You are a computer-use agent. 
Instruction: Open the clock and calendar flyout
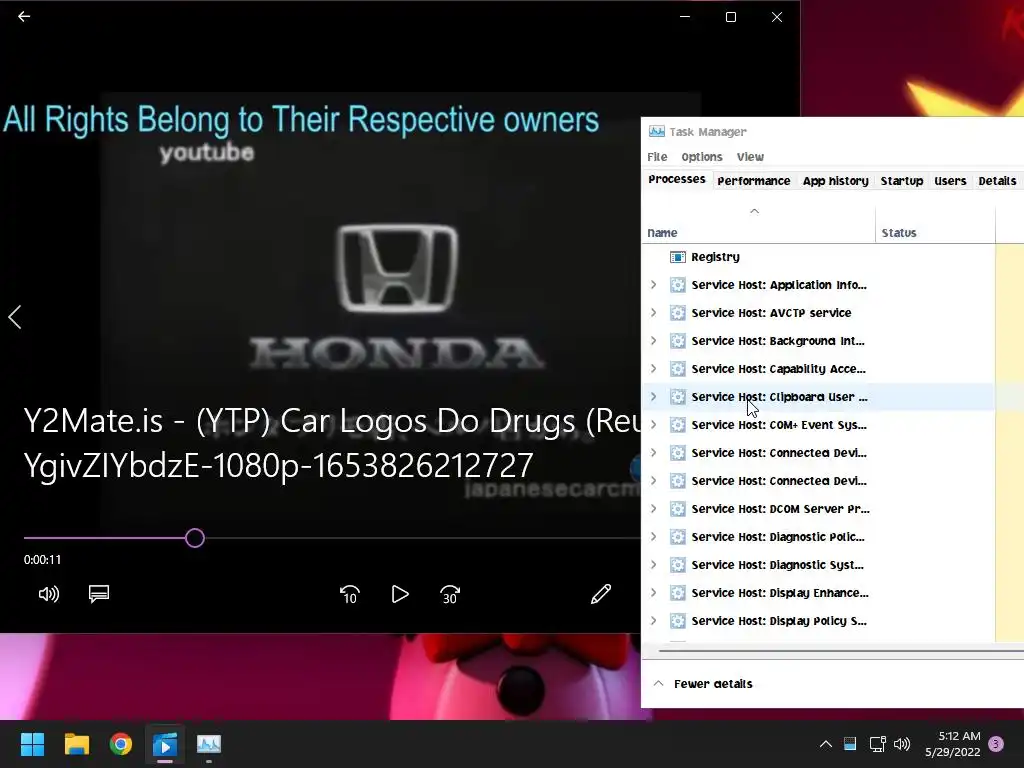pyautogui.click(x=953, y=744)
